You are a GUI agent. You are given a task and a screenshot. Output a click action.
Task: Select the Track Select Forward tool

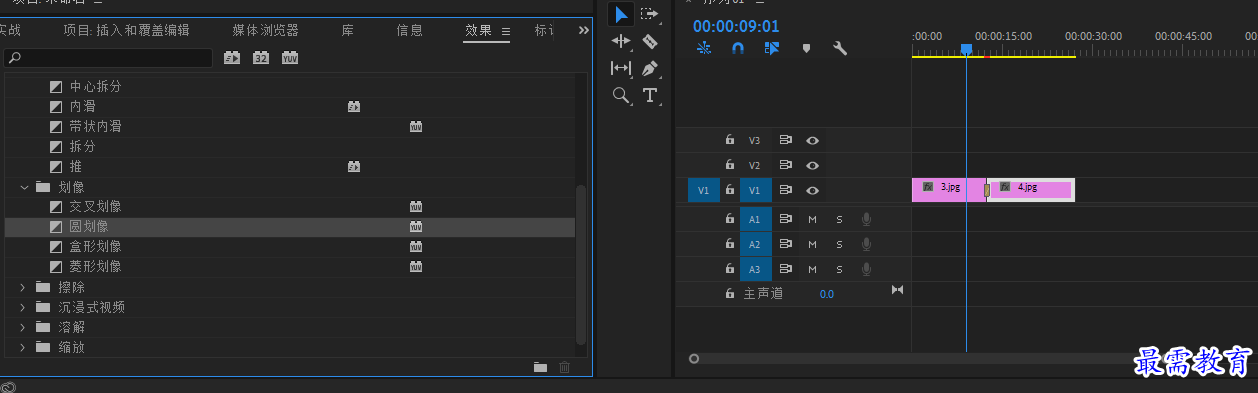[650, 14]
